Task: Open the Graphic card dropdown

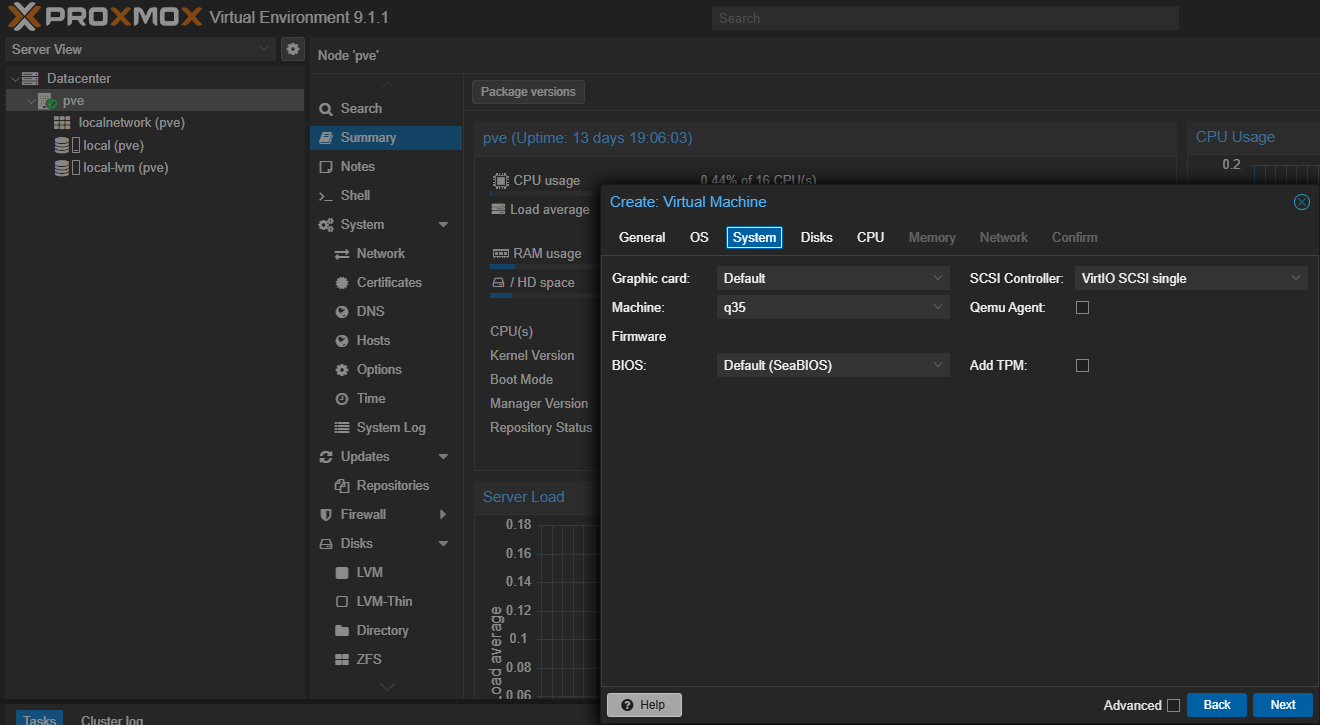Action: pyautogui.click(x=832, y=278)
